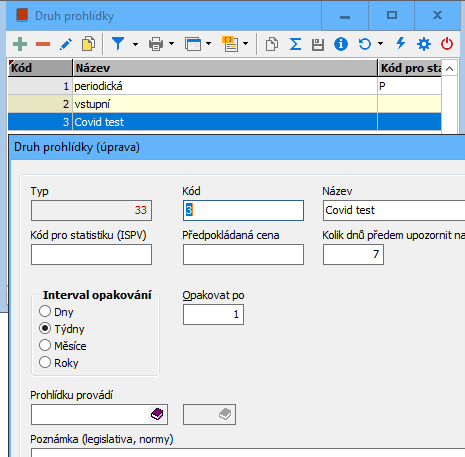Click the floppy disk save icon
The image size is (465, 457).
click(x=318, y=44)
